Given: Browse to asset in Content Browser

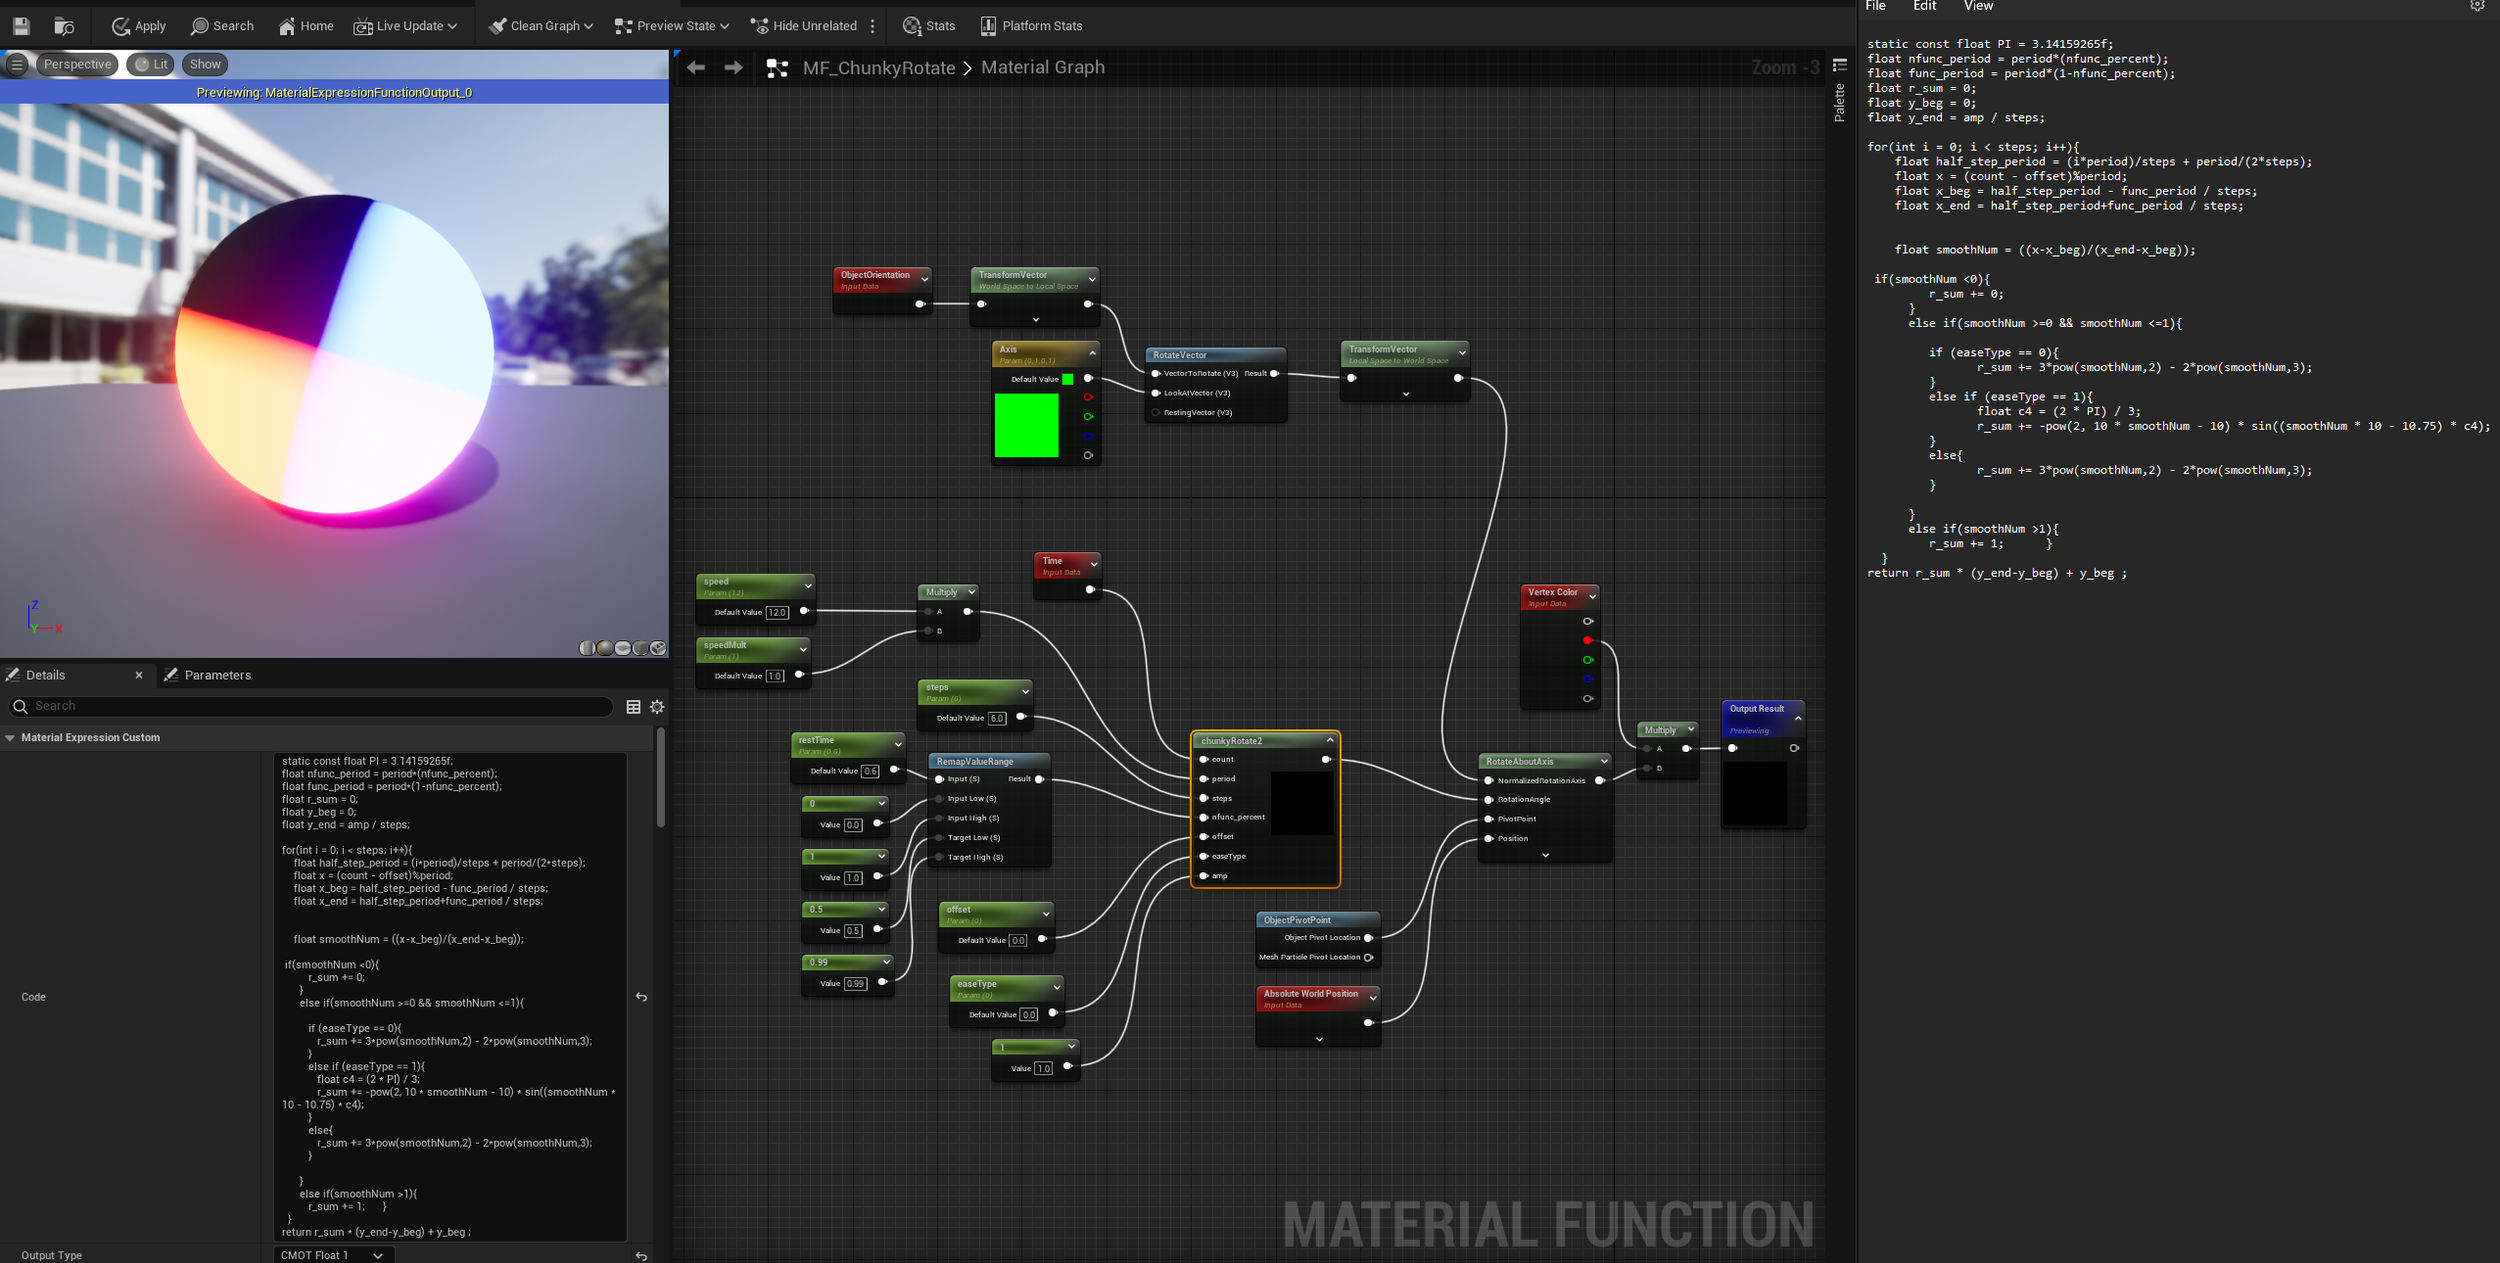Looking at the screenshot, I should point(64,25).
